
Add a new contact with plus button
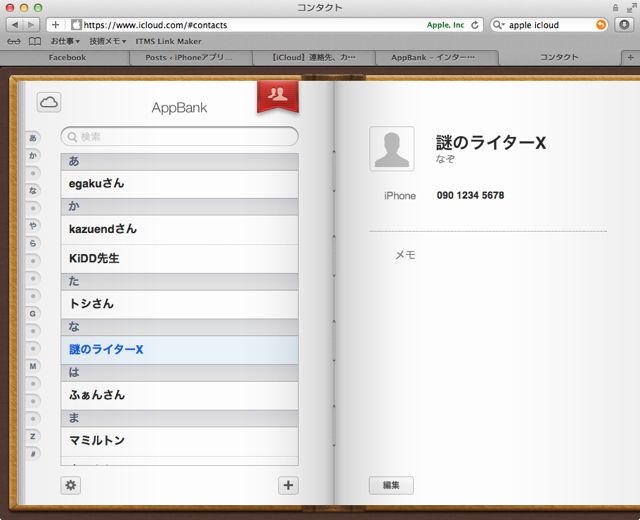tap(288, 485)
